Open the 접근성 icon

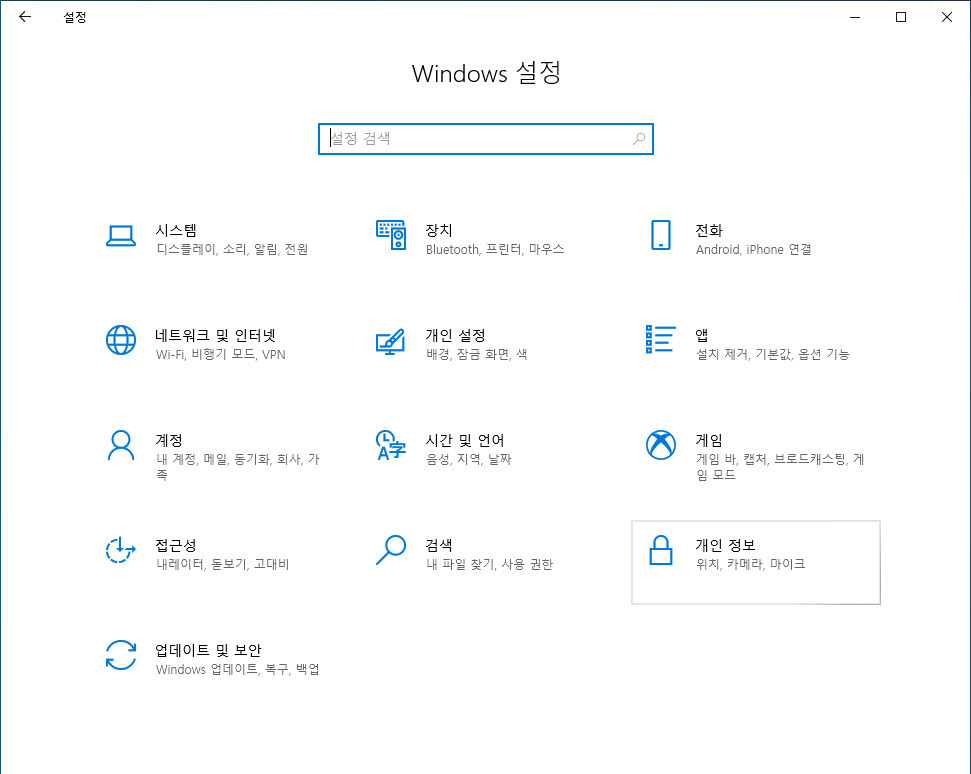pos(121,550)
